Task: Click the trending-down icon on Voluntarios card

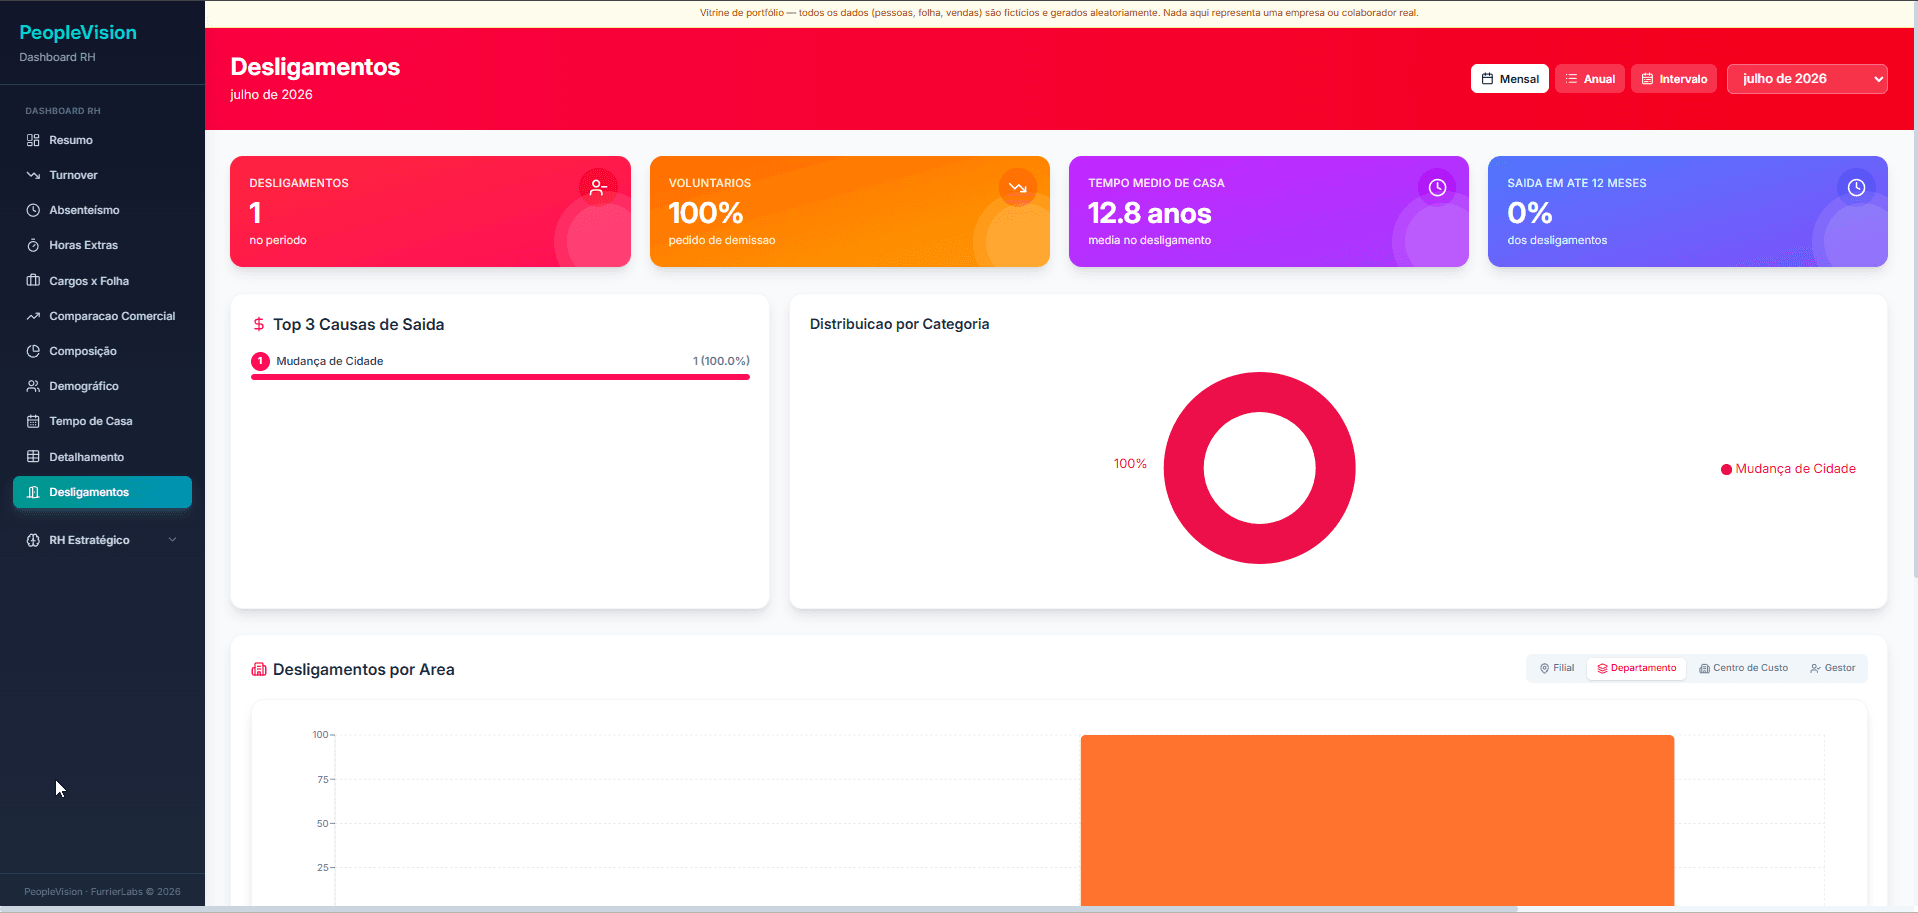Action: tap(1018, 187)
